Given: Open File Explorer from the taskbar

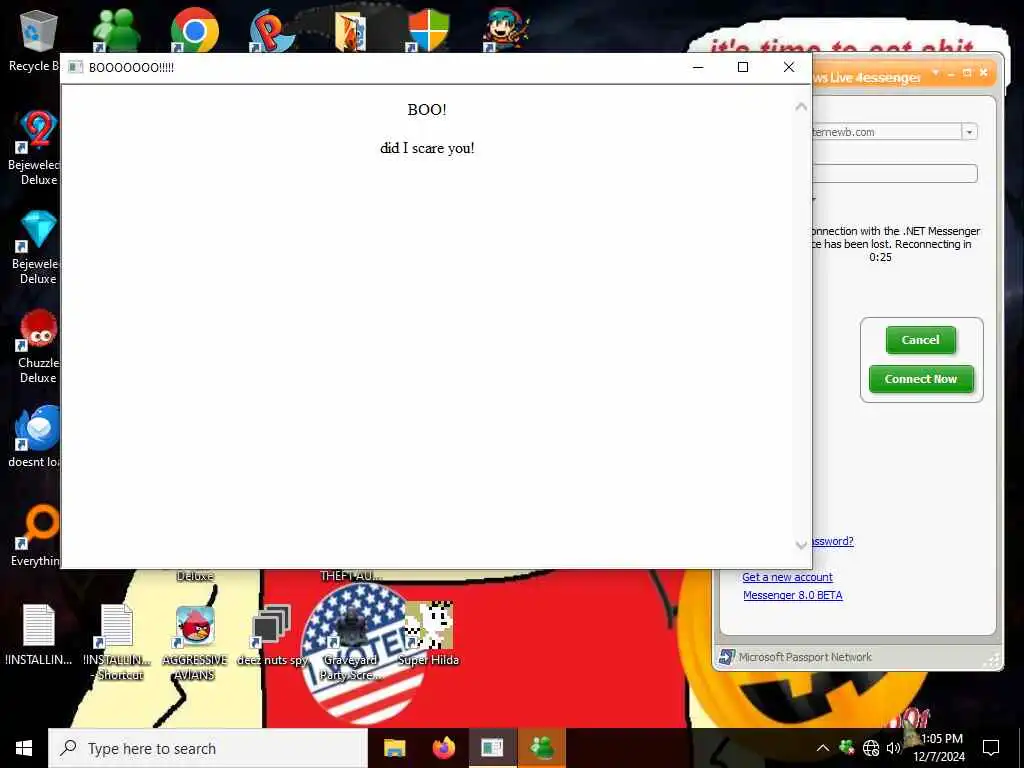Looking at the screenshot, I should (394, 748).
